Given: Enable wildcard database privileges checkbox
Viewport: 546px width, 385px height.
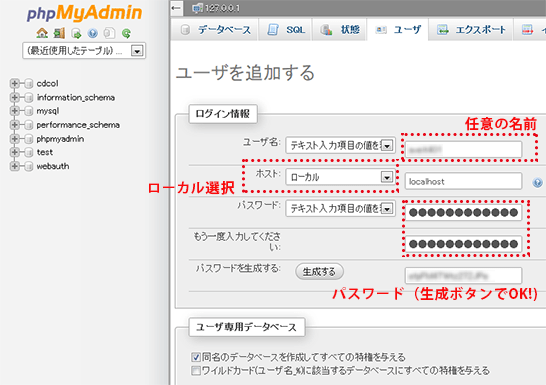Looking at the screenshot, I should [196, 371].
